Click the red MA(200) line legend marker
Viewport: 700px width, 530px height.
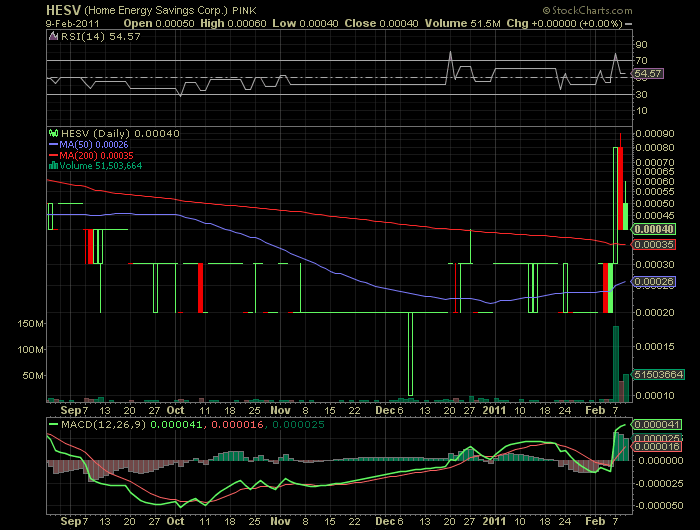pyautogui.click(x=54, y=155)
